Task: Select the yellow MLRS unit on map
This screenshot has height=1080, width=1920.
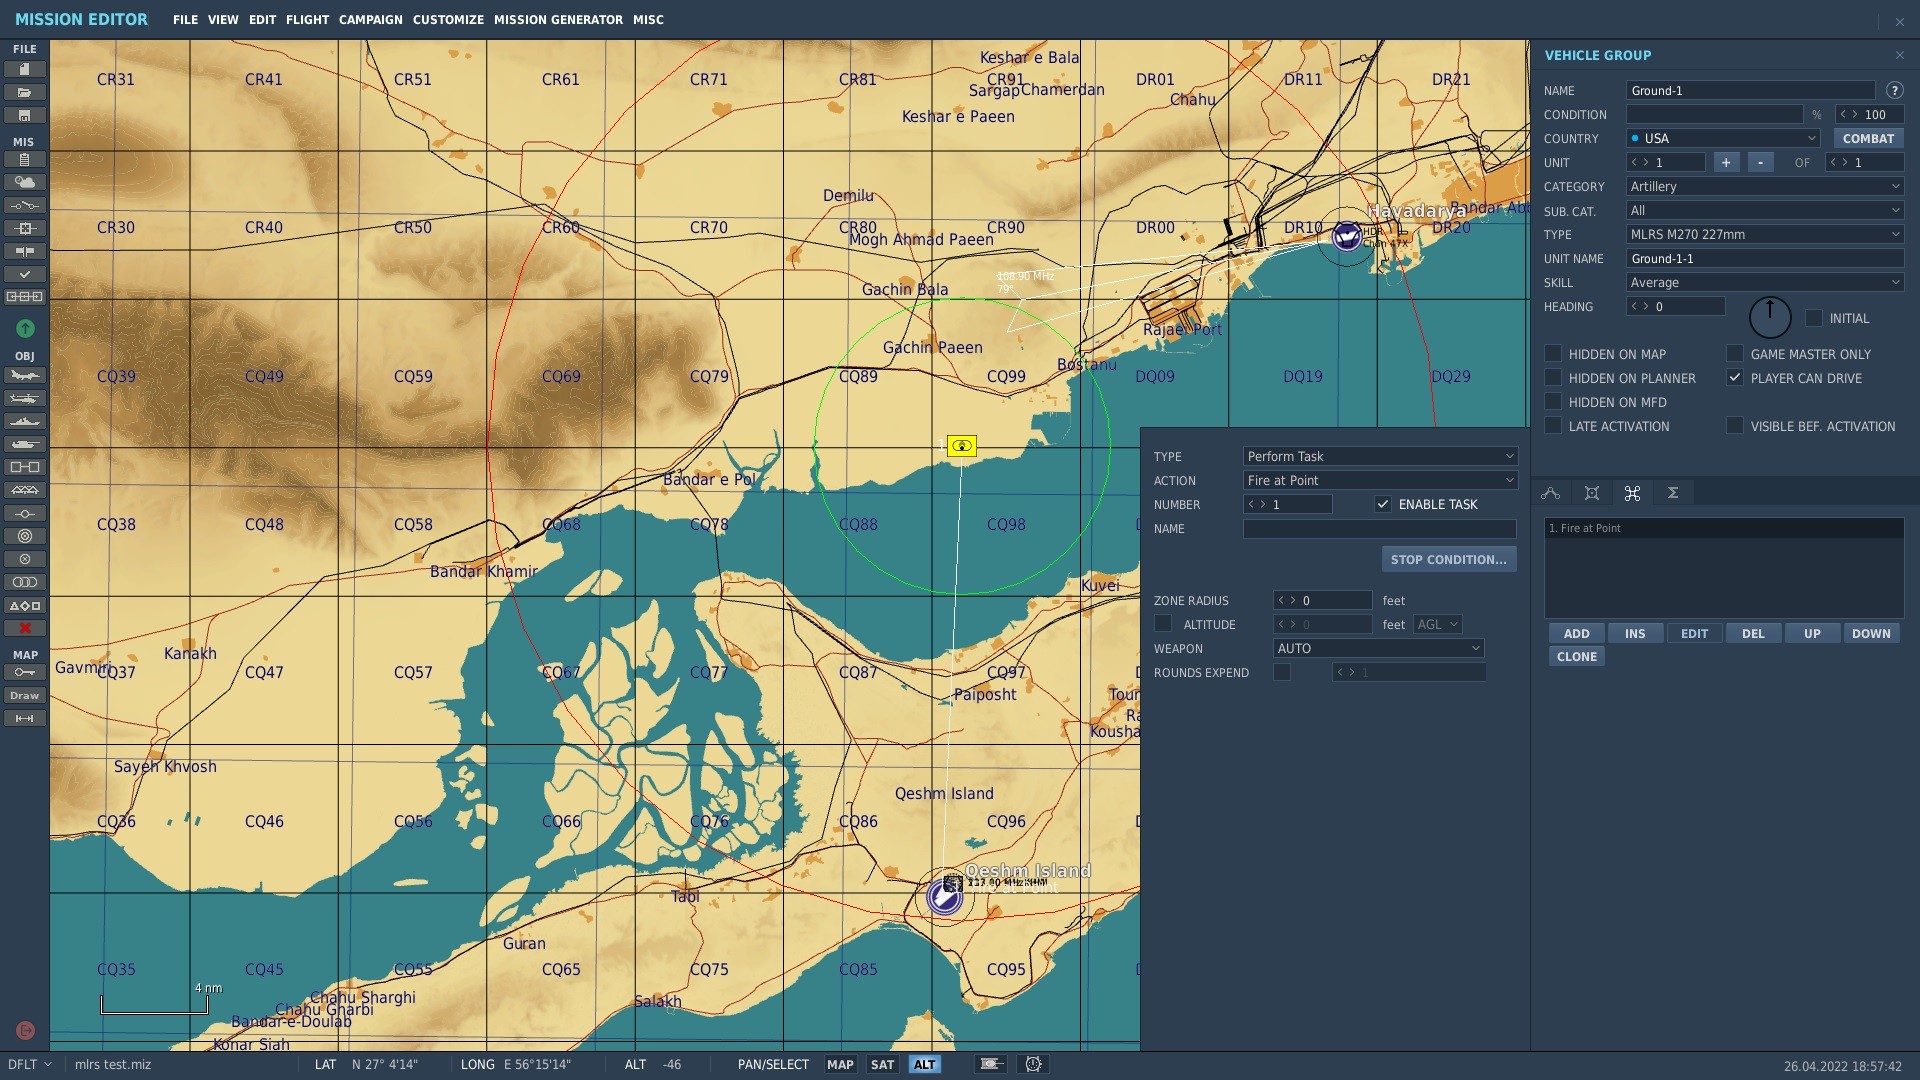Action: pyautogui.click(x=962, y=445)
